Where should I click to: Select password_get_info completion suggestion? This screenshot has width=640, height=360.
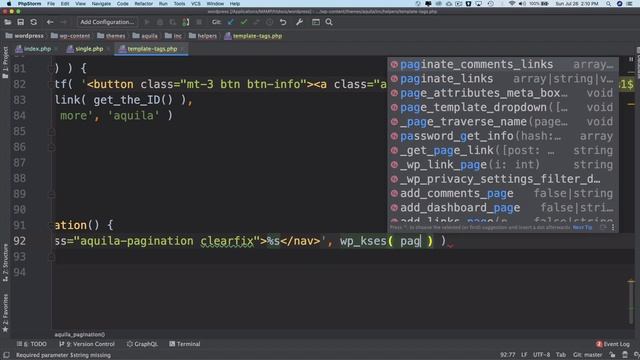[x=503, y=136]
